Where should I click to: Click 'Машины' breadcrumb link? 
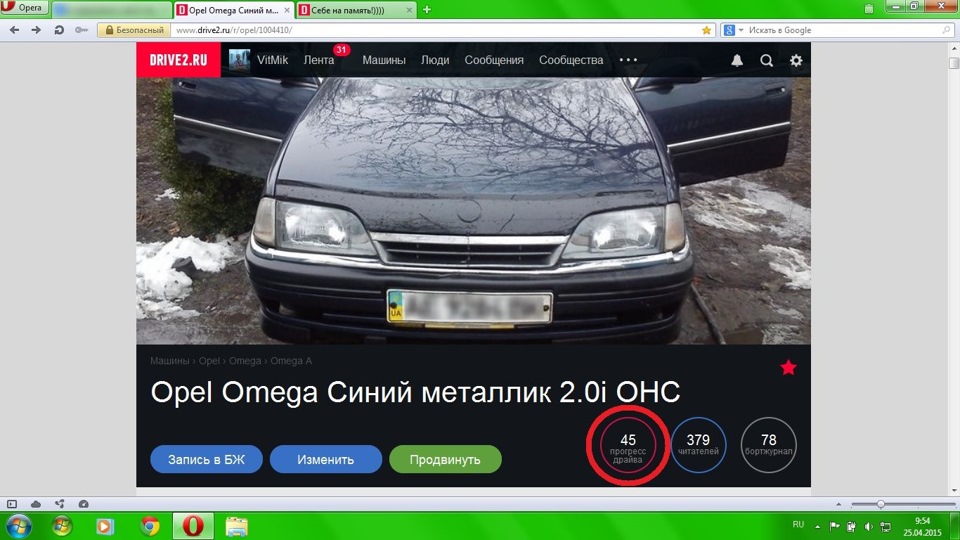(x=170, y=361)
